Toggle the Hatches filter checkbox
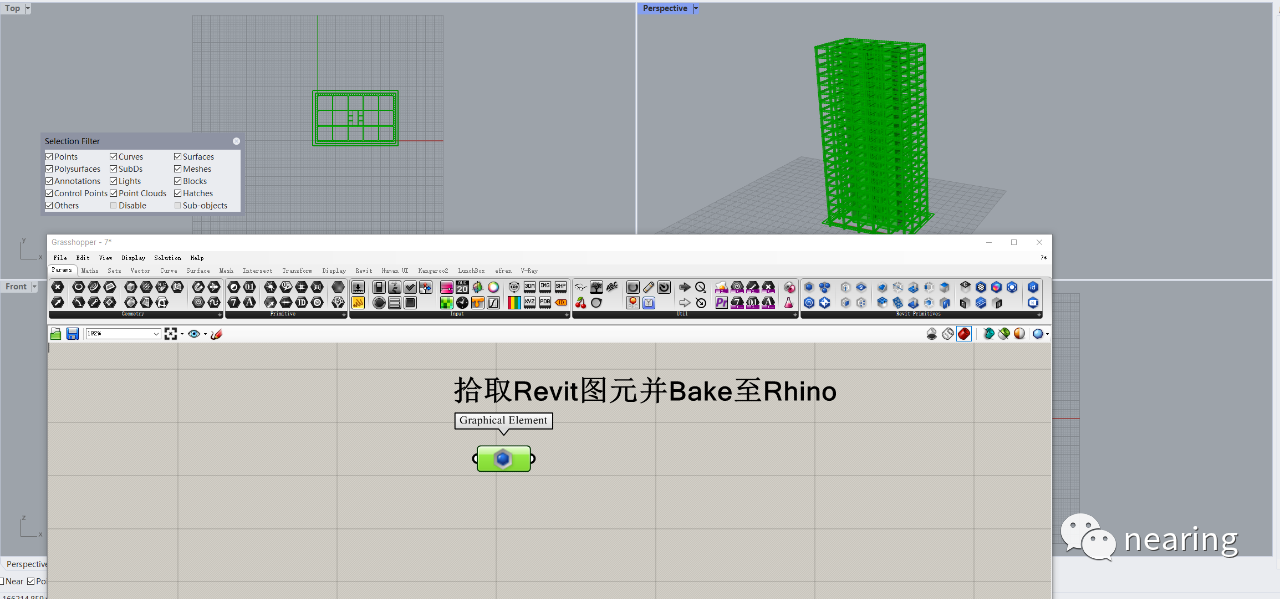1280x599 pixels. click(x=178, y=193)
